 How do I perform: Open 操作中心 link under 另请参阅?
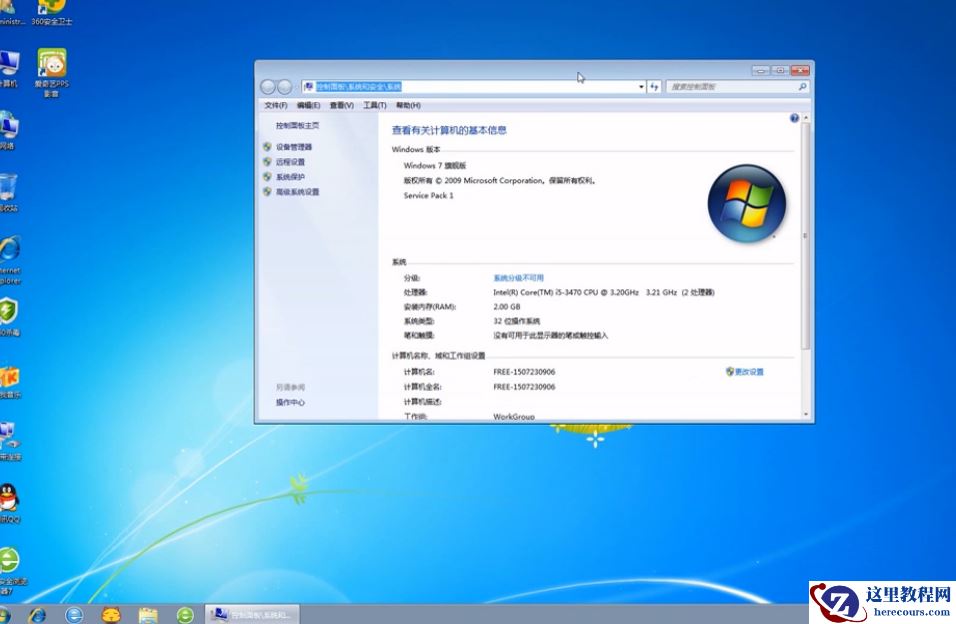point(290,403)
